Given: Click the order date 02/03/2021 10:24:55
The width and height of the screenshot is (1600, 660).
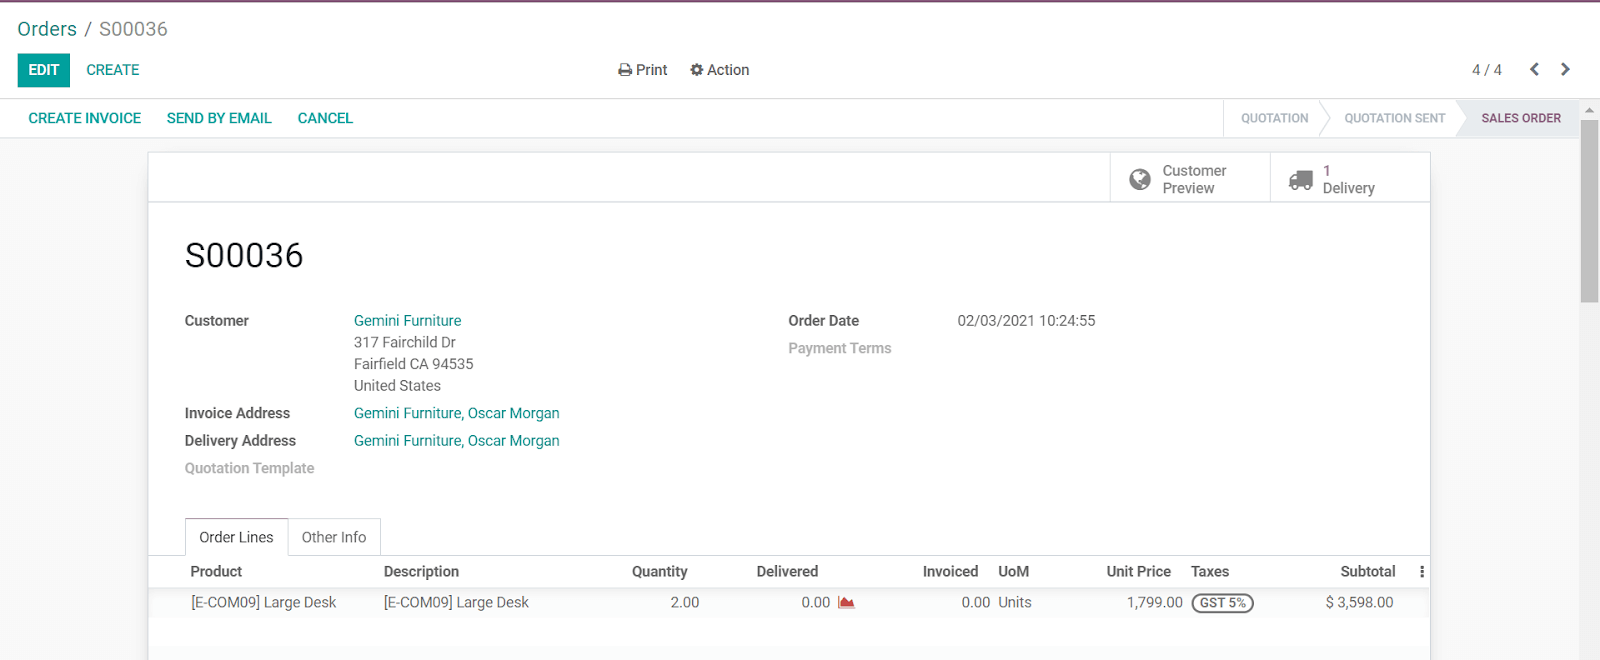Looking at the screenshot, I should pyautogui.click(x=1026, y=321).
